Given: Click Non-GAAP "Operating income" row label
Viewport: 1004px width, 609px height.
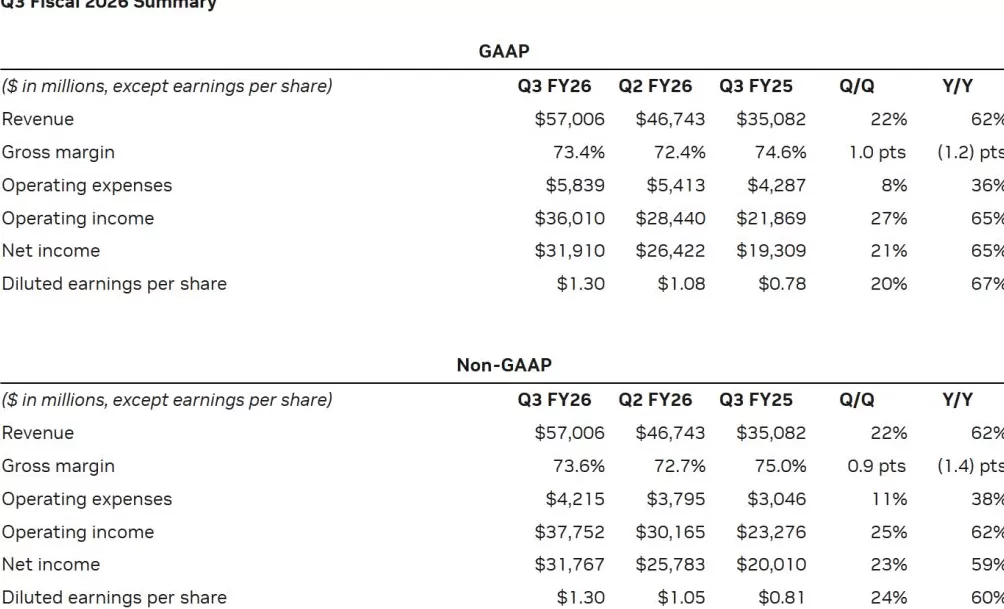Looking at the screenshot, I should (78, 532).
